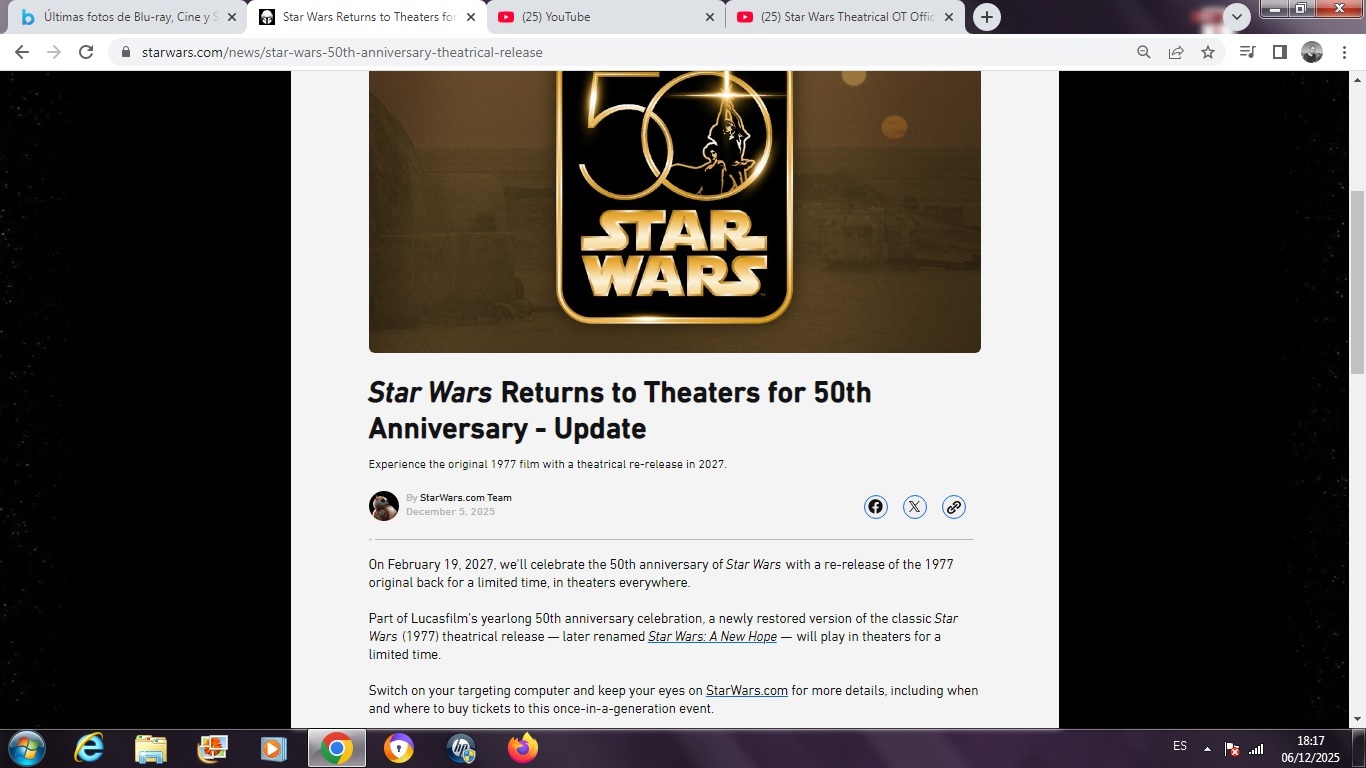The image size is (1366, 768).
Task: Bookmark this page with the star icon
Action: tap(1208, 52)
